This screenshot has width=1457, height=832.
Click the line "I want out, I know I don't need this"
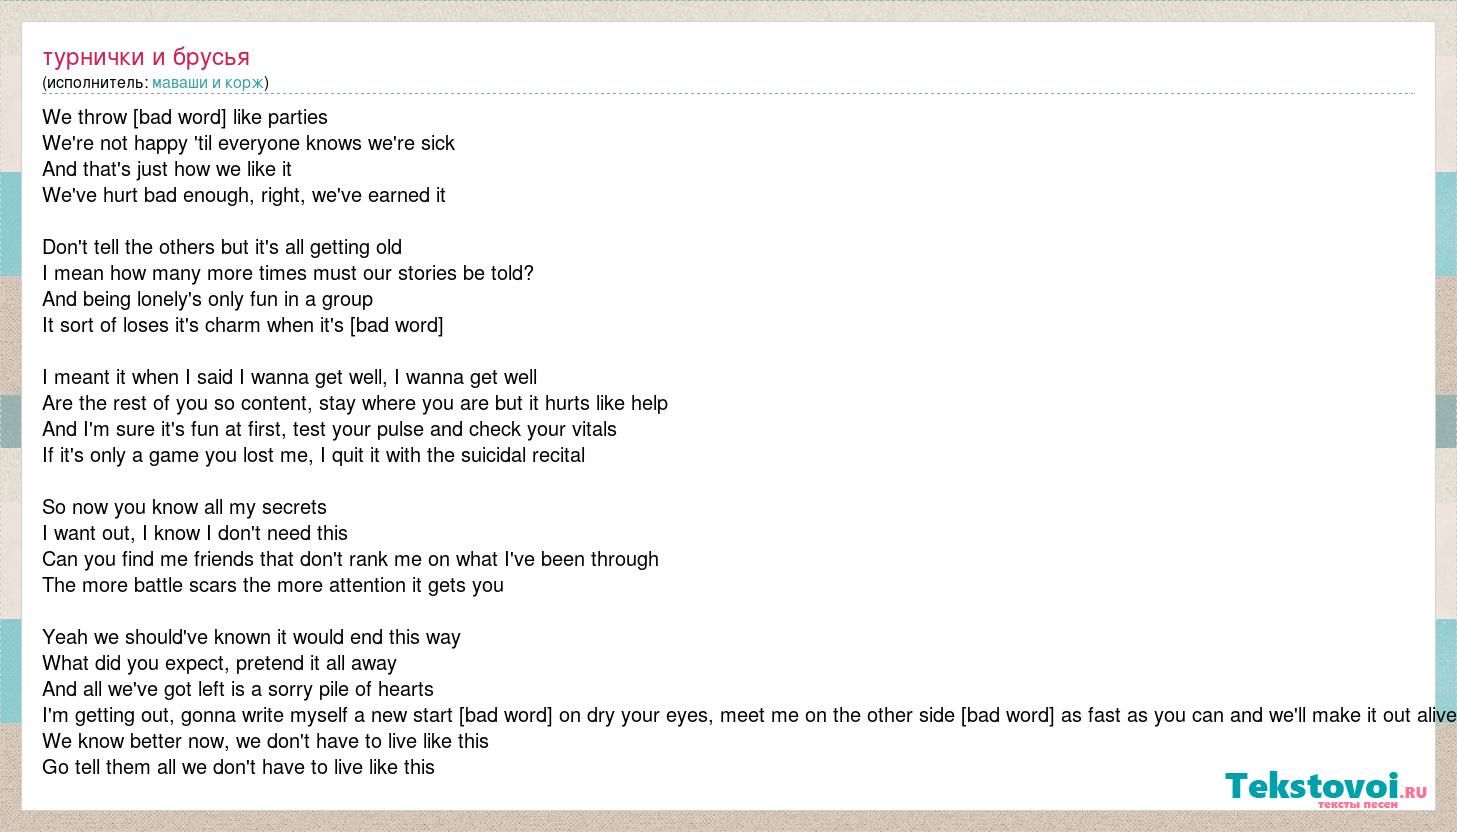point(195,533)
